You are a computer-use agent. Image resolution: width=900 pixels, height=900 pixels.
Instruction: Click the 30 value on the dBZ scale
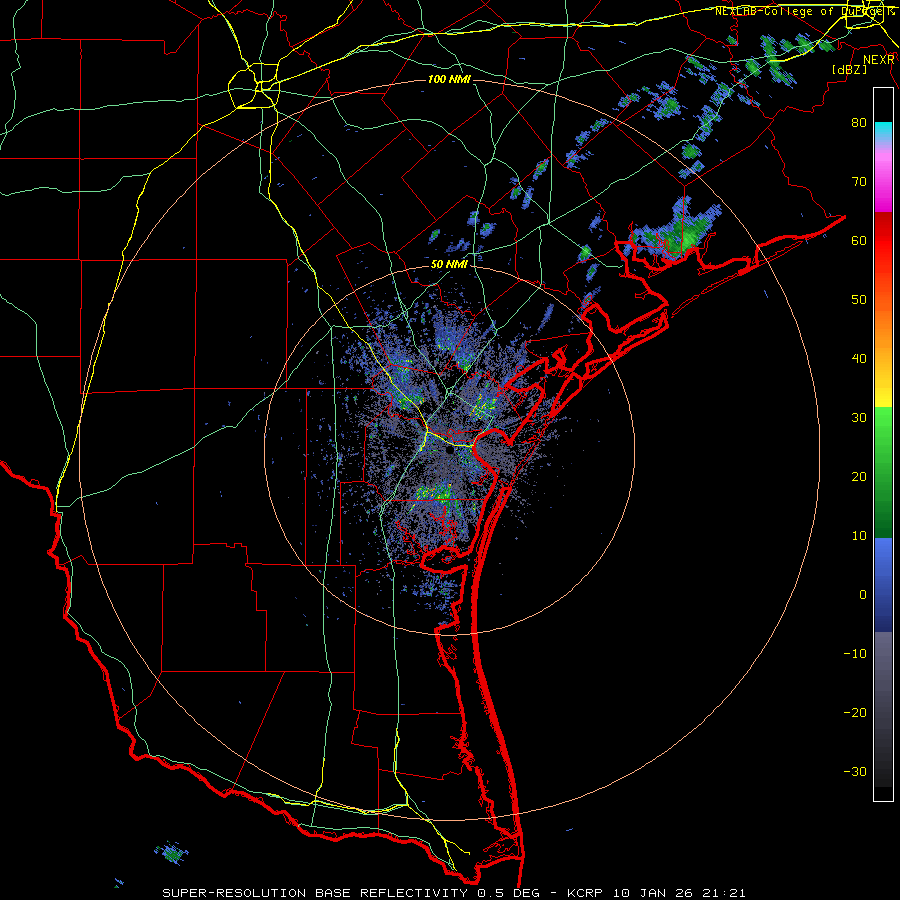[x=859, y=417]
